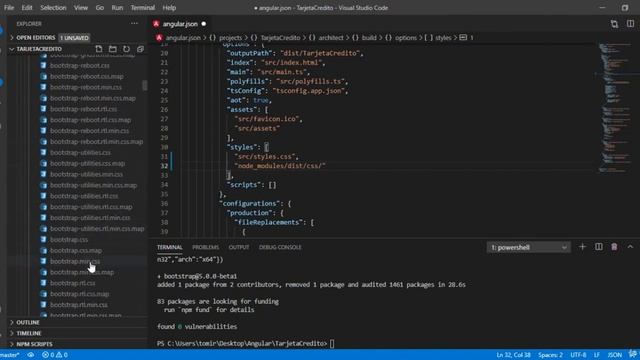The height and width of the screenshot is (360, 640).
Task: Open the Go menu
Action: [x=100, y=8]
